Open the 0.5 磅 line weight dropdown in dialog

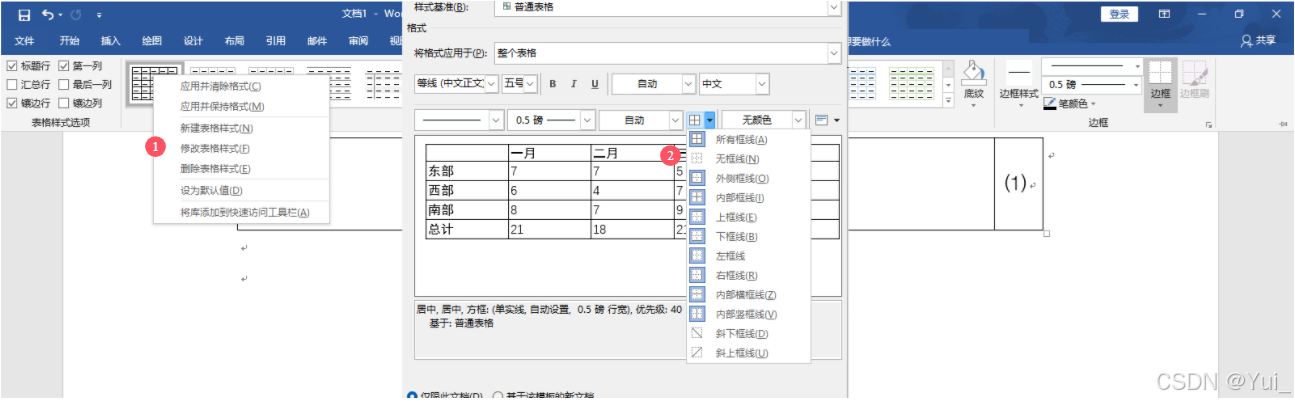[587, 120]
